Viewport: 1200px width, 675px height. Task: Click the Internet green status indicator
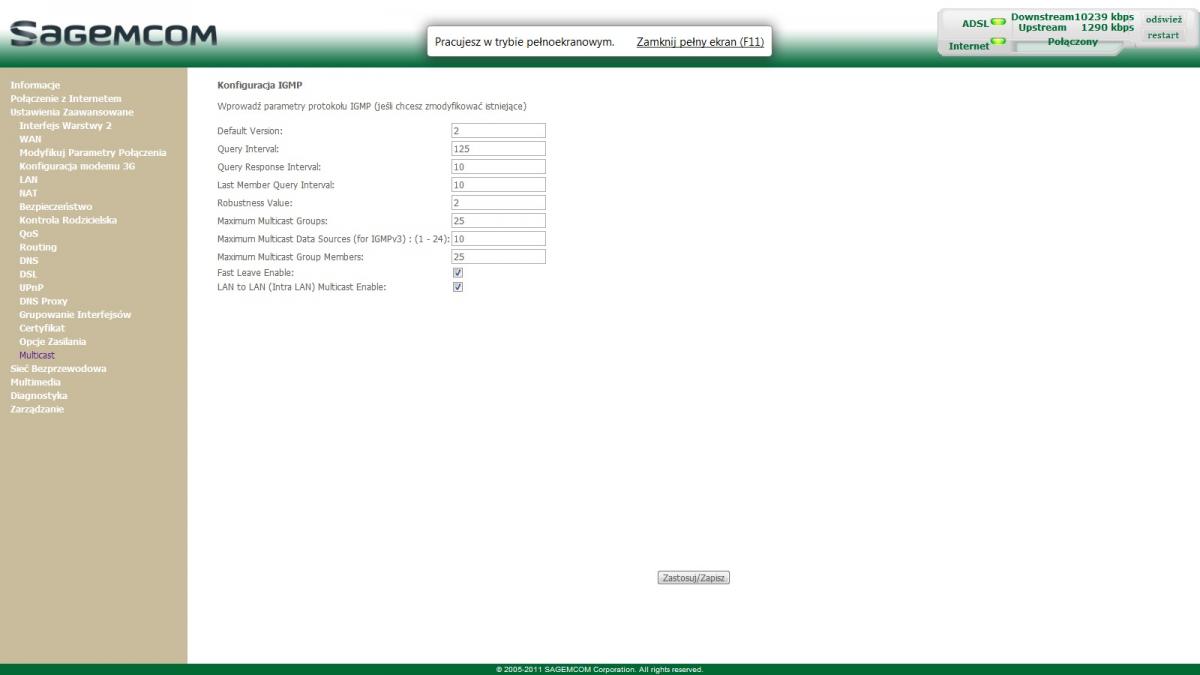click(997, 42)
